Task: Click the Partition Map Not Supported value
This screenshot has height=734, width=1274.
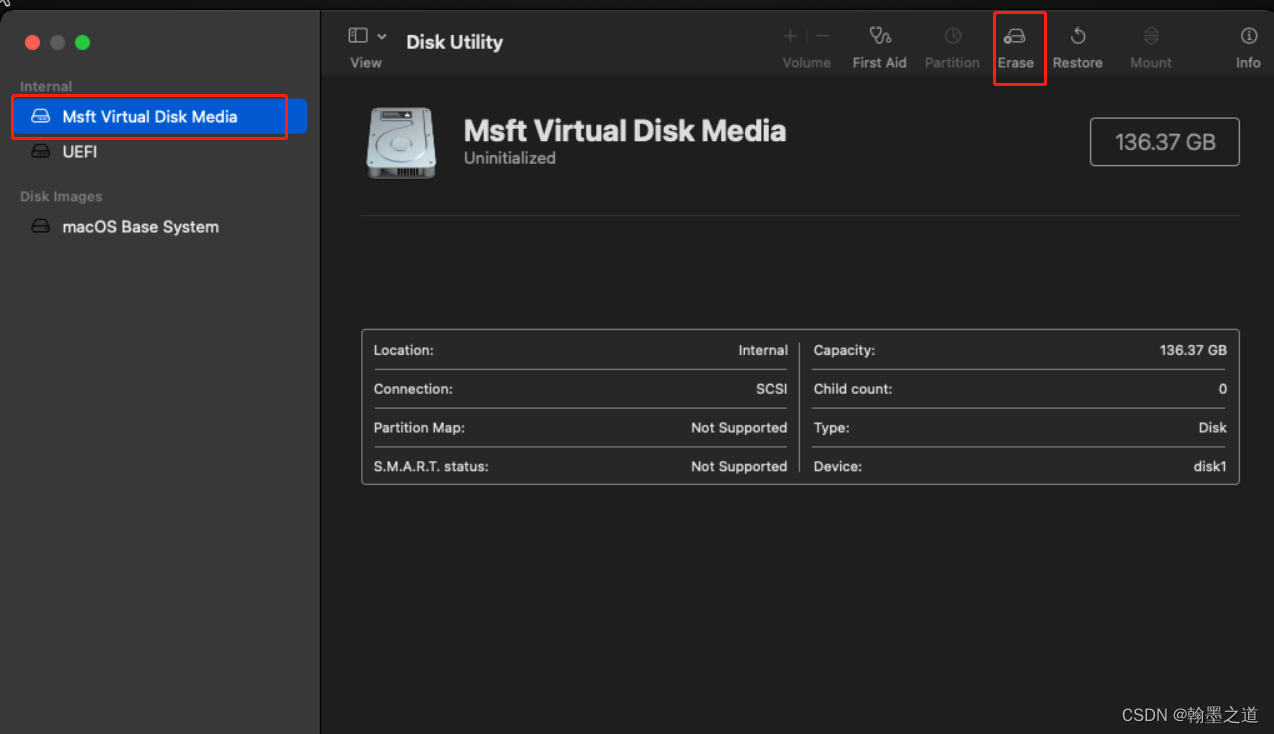Action: [x=739, y=428]
